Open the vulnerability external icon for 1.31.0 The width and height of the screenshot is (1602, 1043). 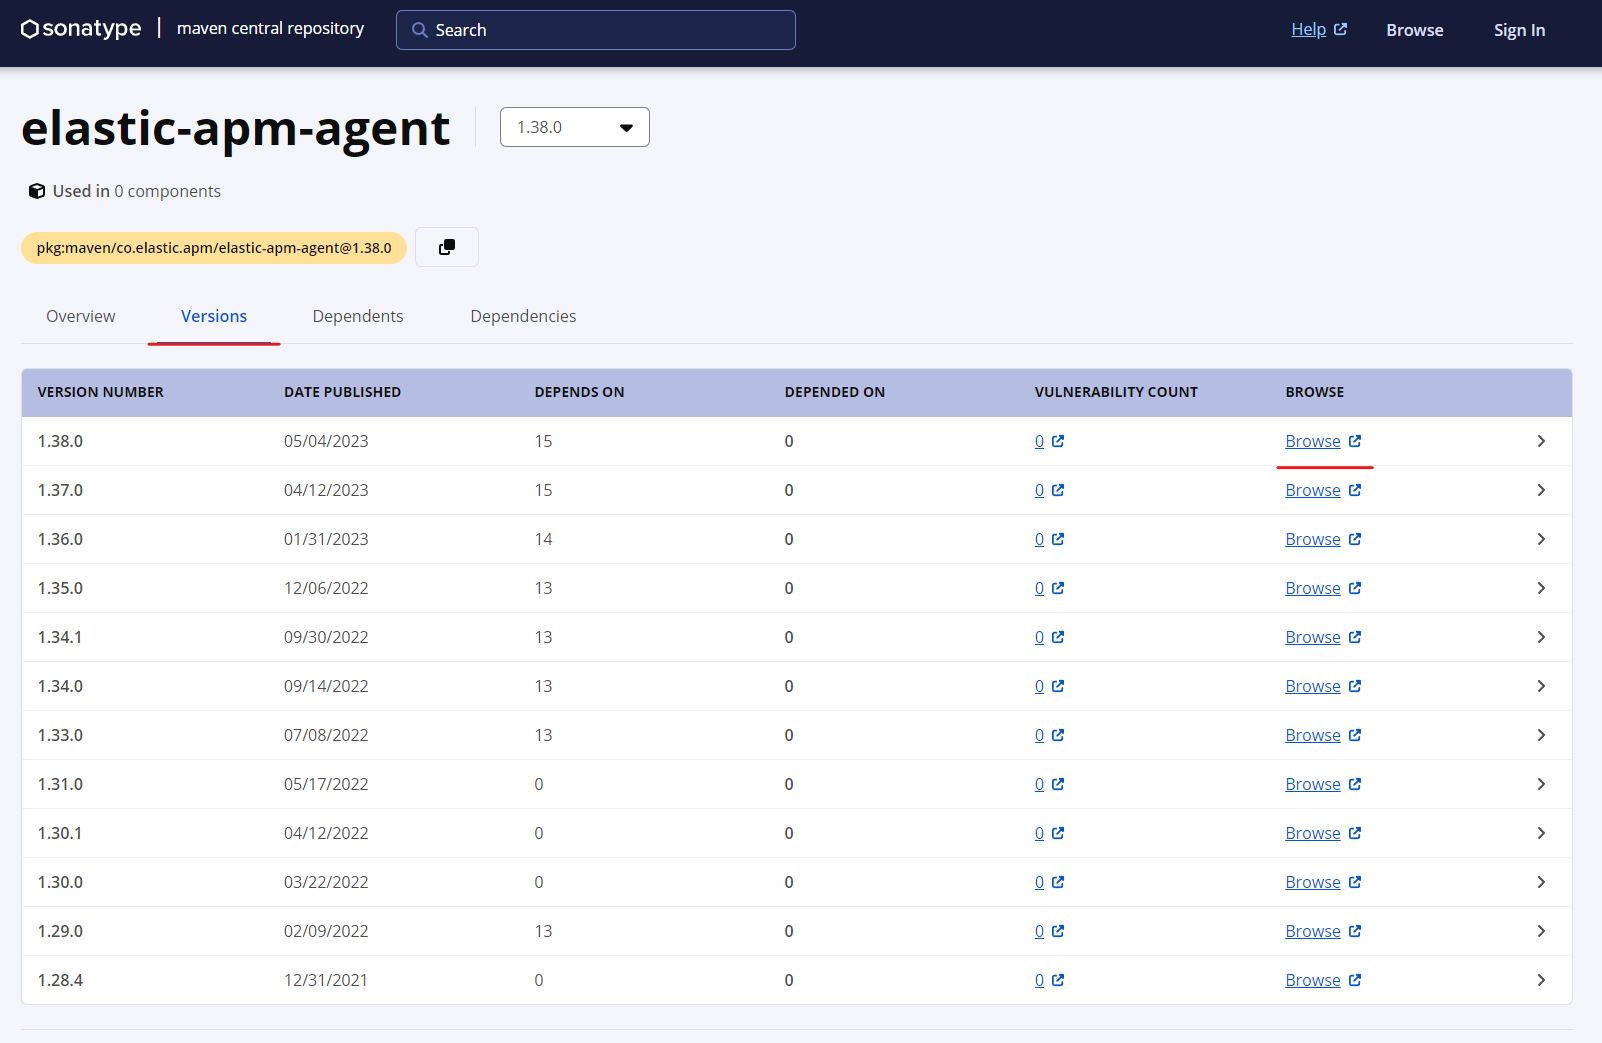pos(1058,784)
